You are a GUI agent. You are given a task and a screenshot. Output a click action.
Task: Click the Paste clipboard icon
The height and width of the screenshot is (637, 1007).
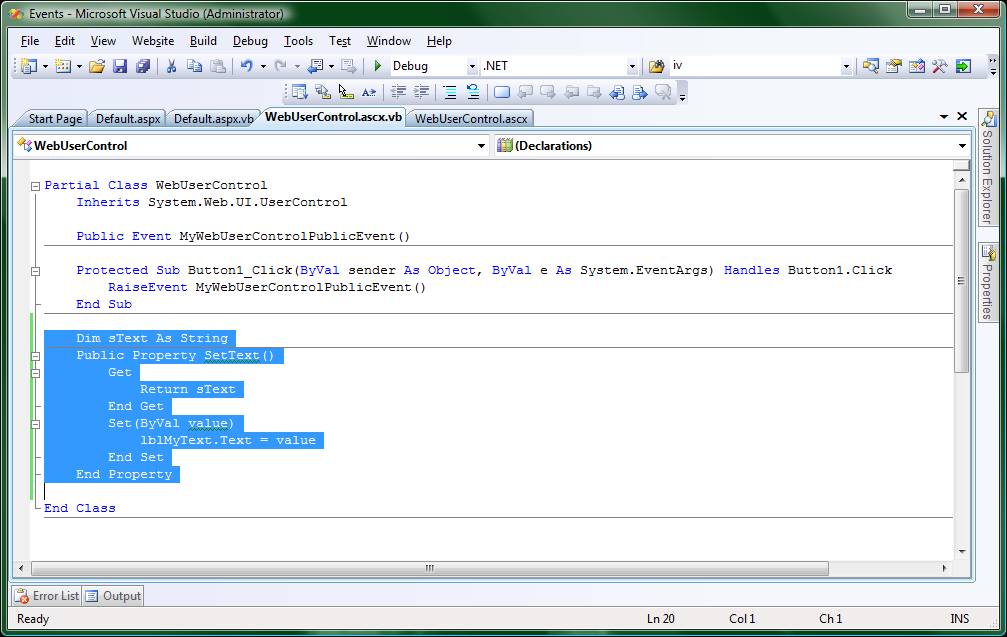pyautogui.click(x=218, y=66)
